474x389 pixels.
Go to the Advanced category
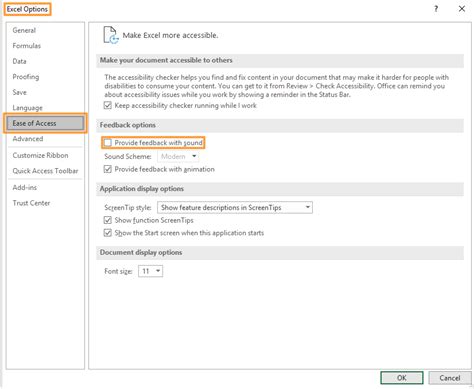tap(45, 139)
